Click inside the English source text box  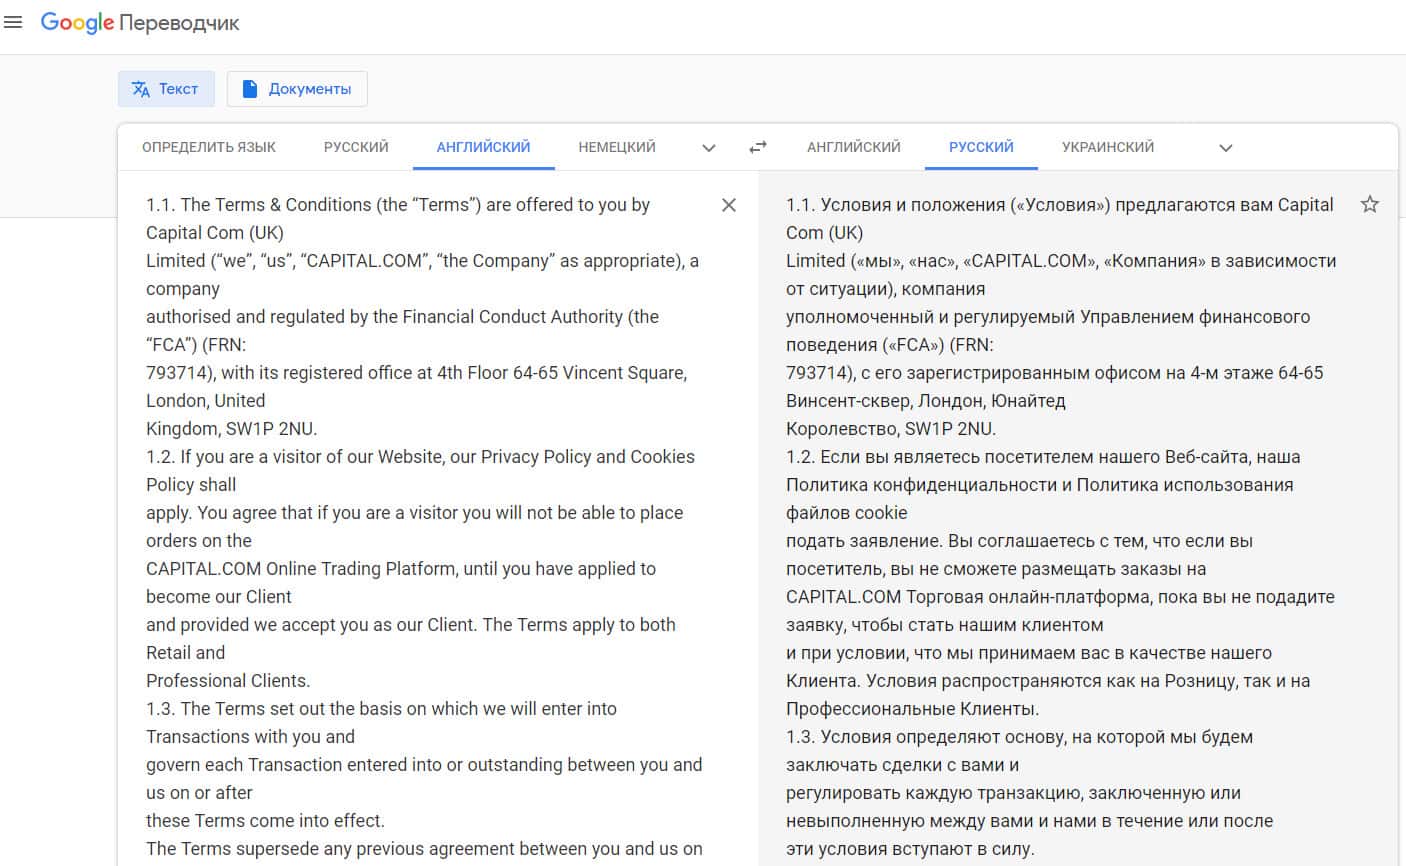coord(420,540)
